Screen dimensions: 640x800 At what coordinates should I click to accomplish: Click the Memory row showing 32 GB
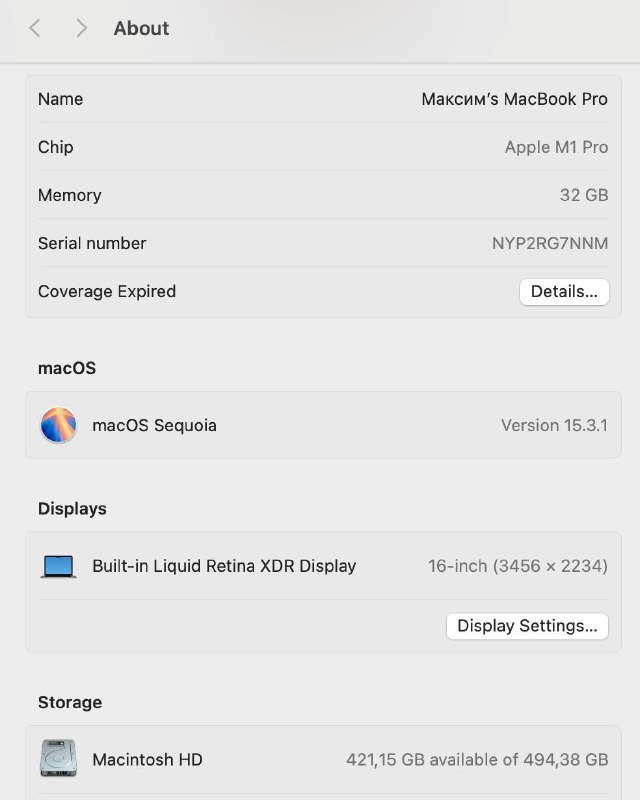[x=320, y=195]
